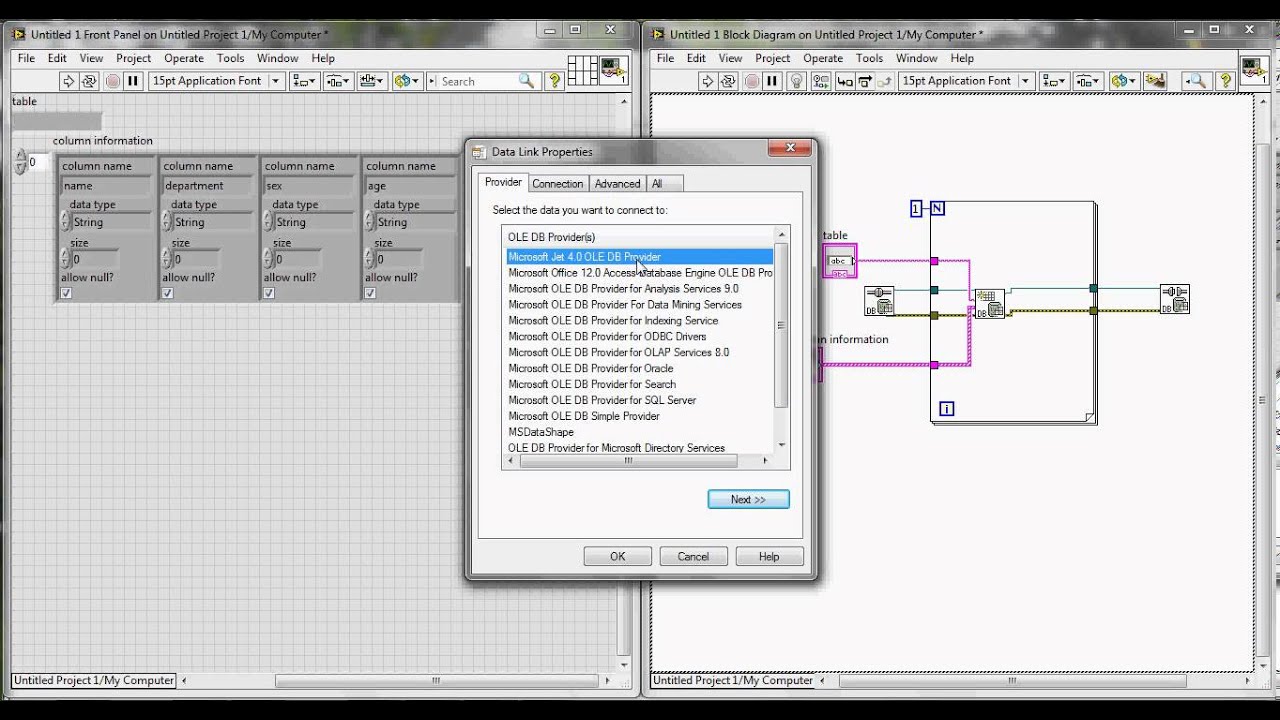Click Run Continuously in Front Panel toolbar
Image resolution: width=1280 pixels, height=720 pixels.
coord(89,81)
